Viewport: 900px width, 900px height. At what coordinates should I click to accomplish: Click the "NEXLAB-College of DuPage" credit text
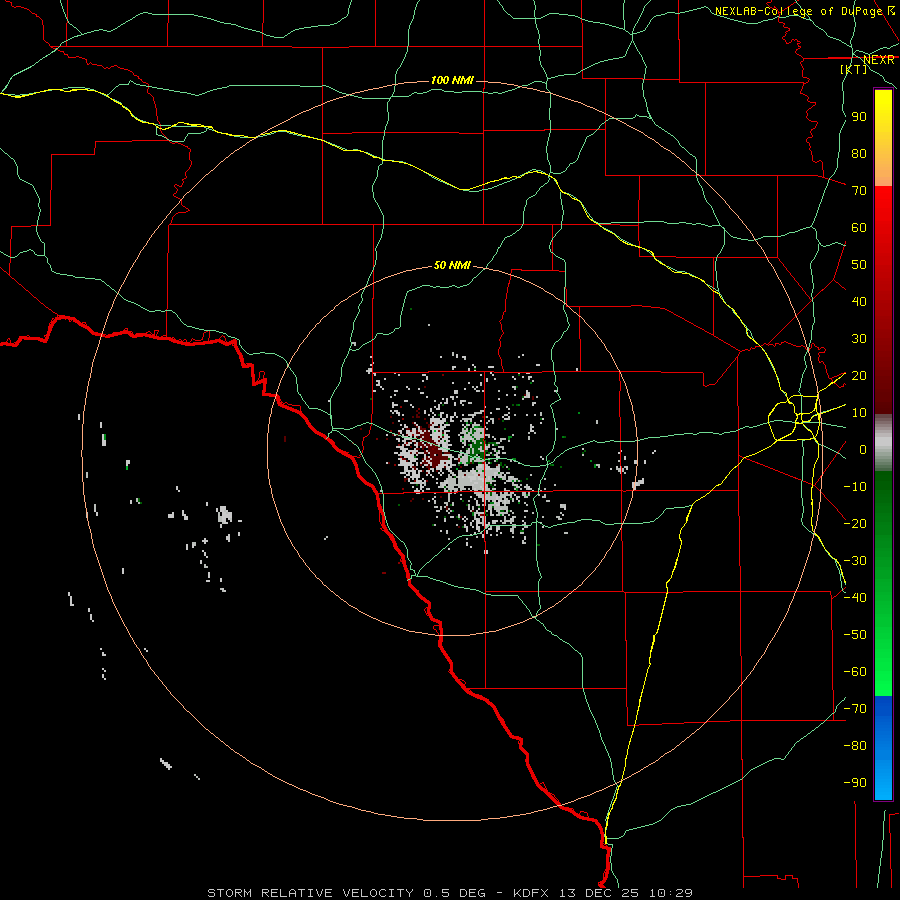tap(798, 11)
